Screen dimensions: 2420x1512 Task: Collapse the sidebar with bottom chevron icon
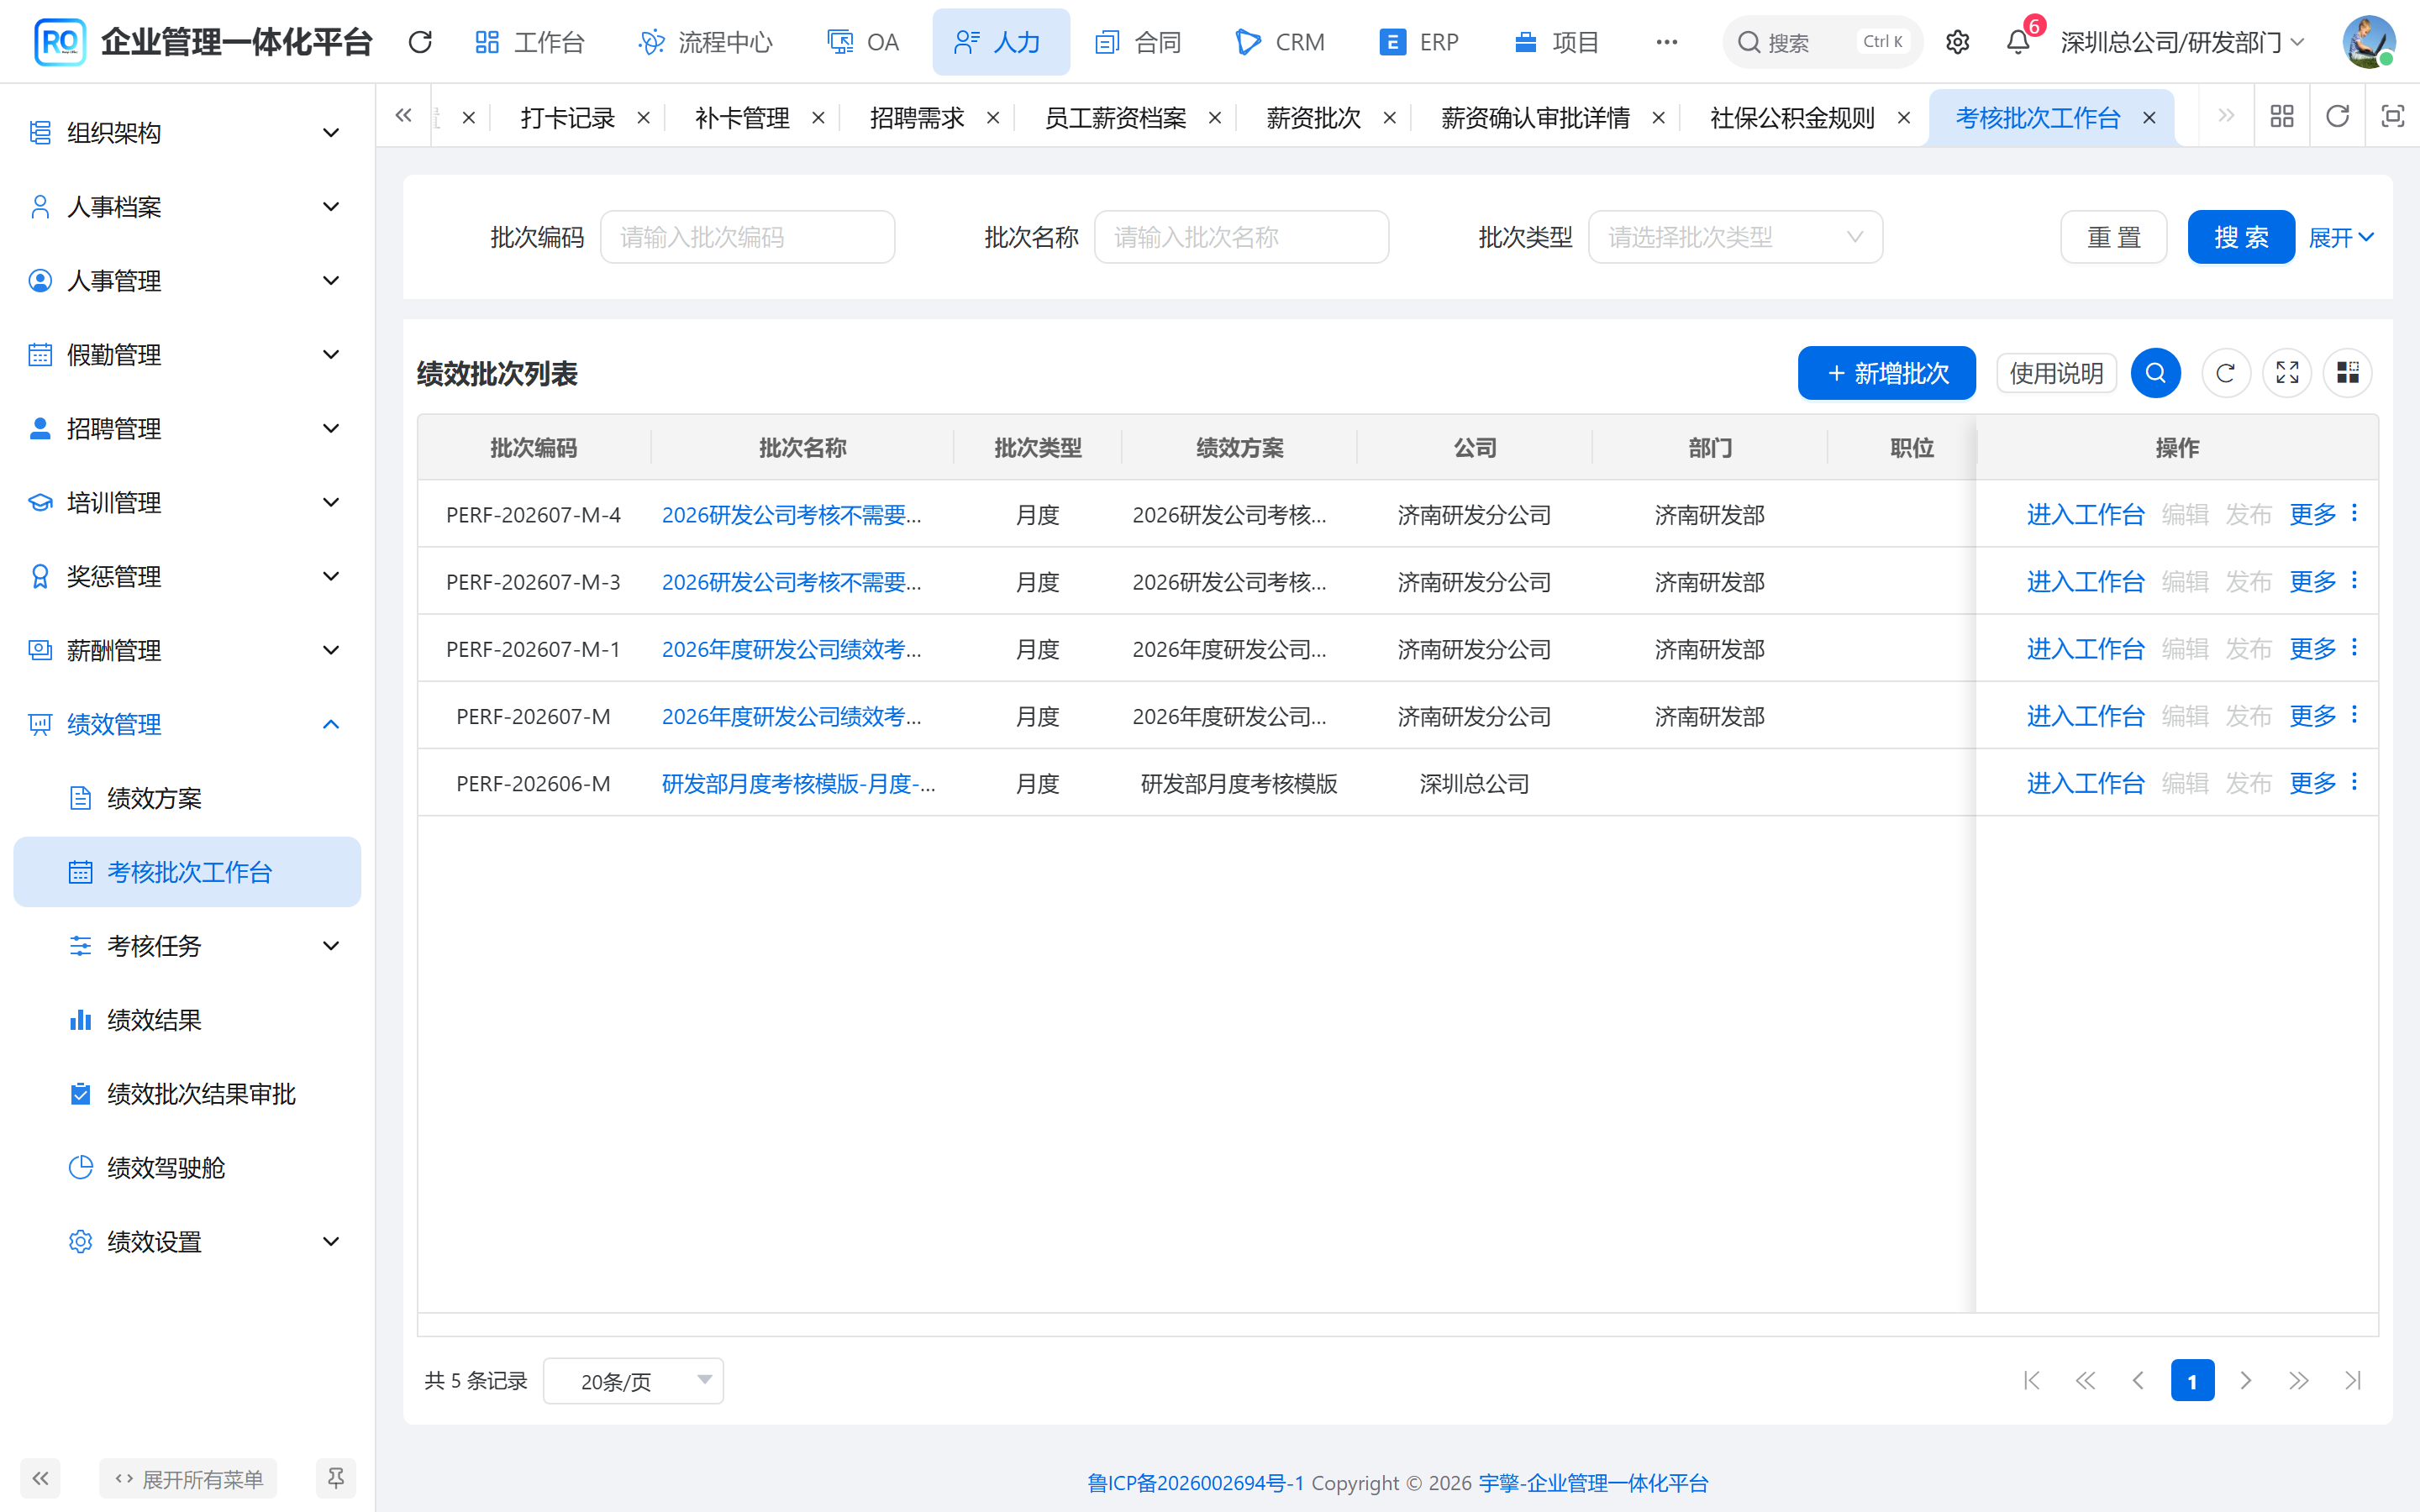click(40, 1478)
